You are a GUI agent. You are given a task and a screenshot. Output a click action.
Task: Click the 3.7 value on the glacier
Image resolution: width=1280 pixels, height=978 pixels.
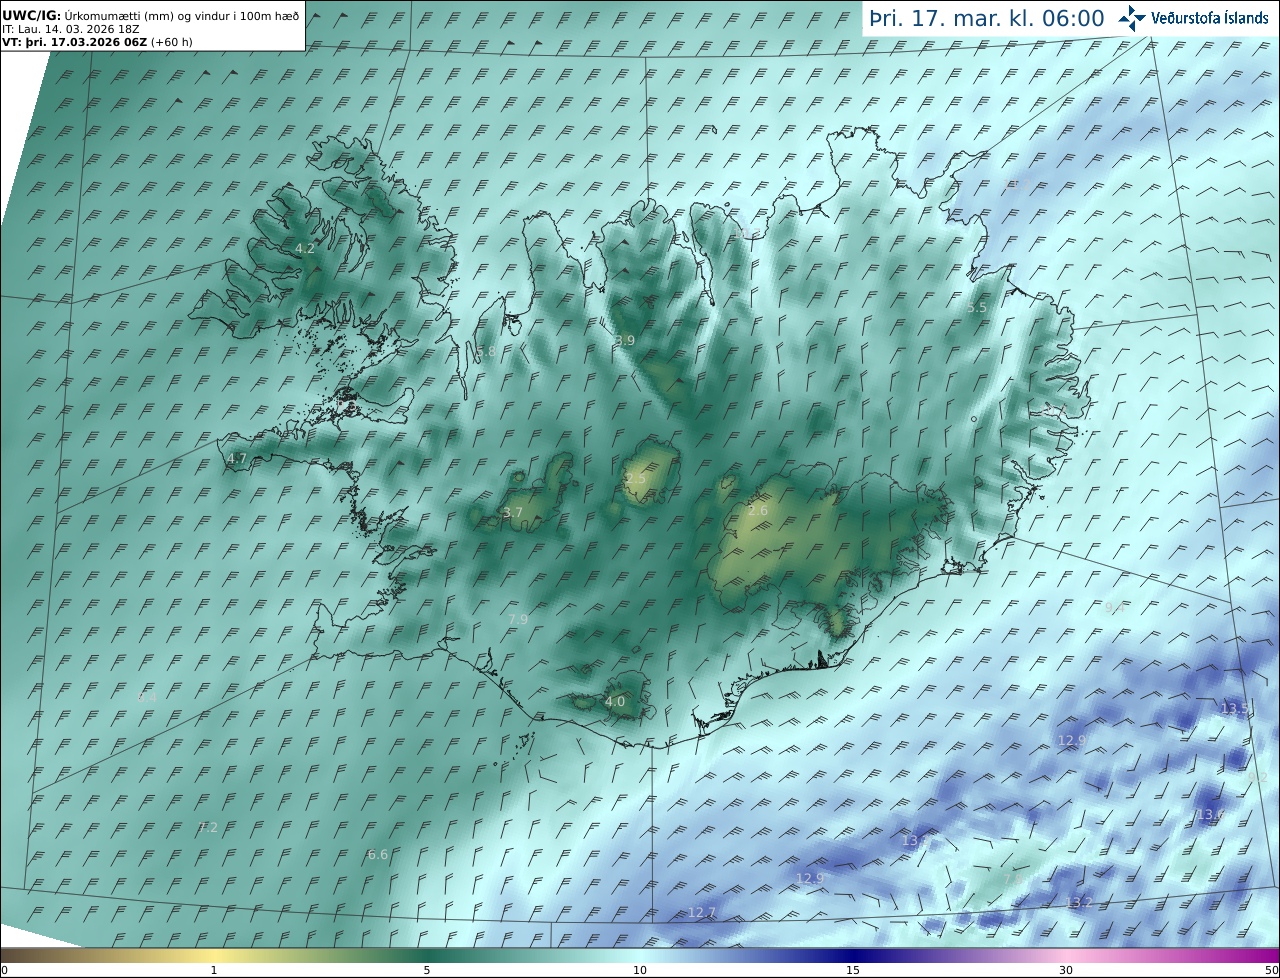point(513,512)
